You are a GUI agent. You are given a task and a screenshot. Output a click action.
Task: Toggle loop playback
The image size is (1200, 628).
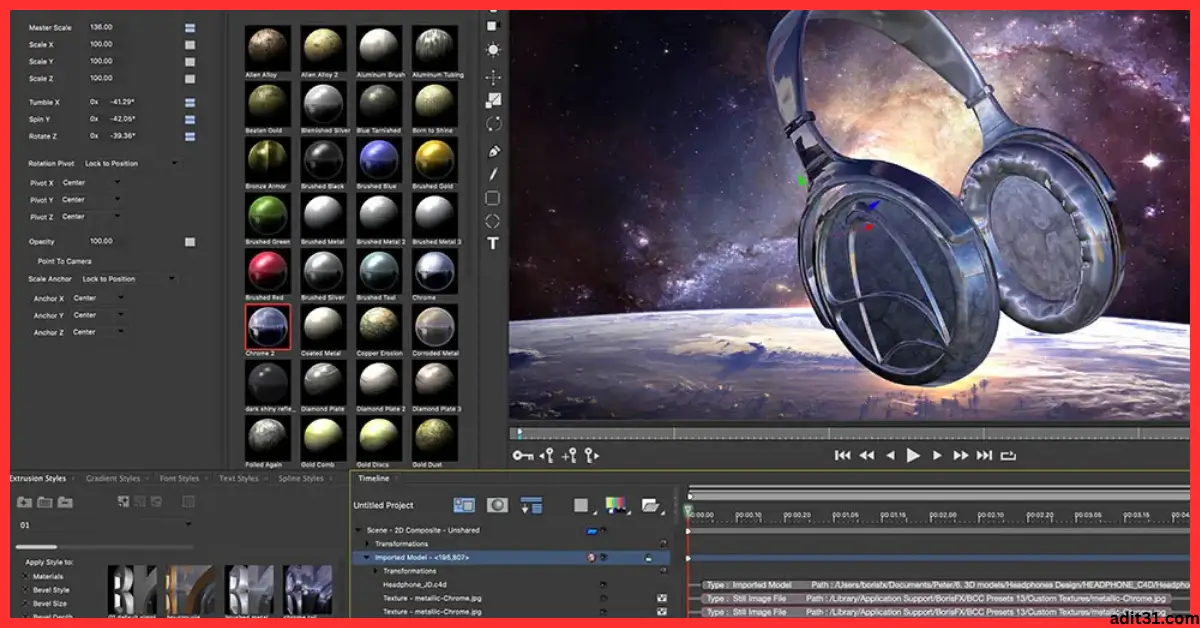[1008, 455]
